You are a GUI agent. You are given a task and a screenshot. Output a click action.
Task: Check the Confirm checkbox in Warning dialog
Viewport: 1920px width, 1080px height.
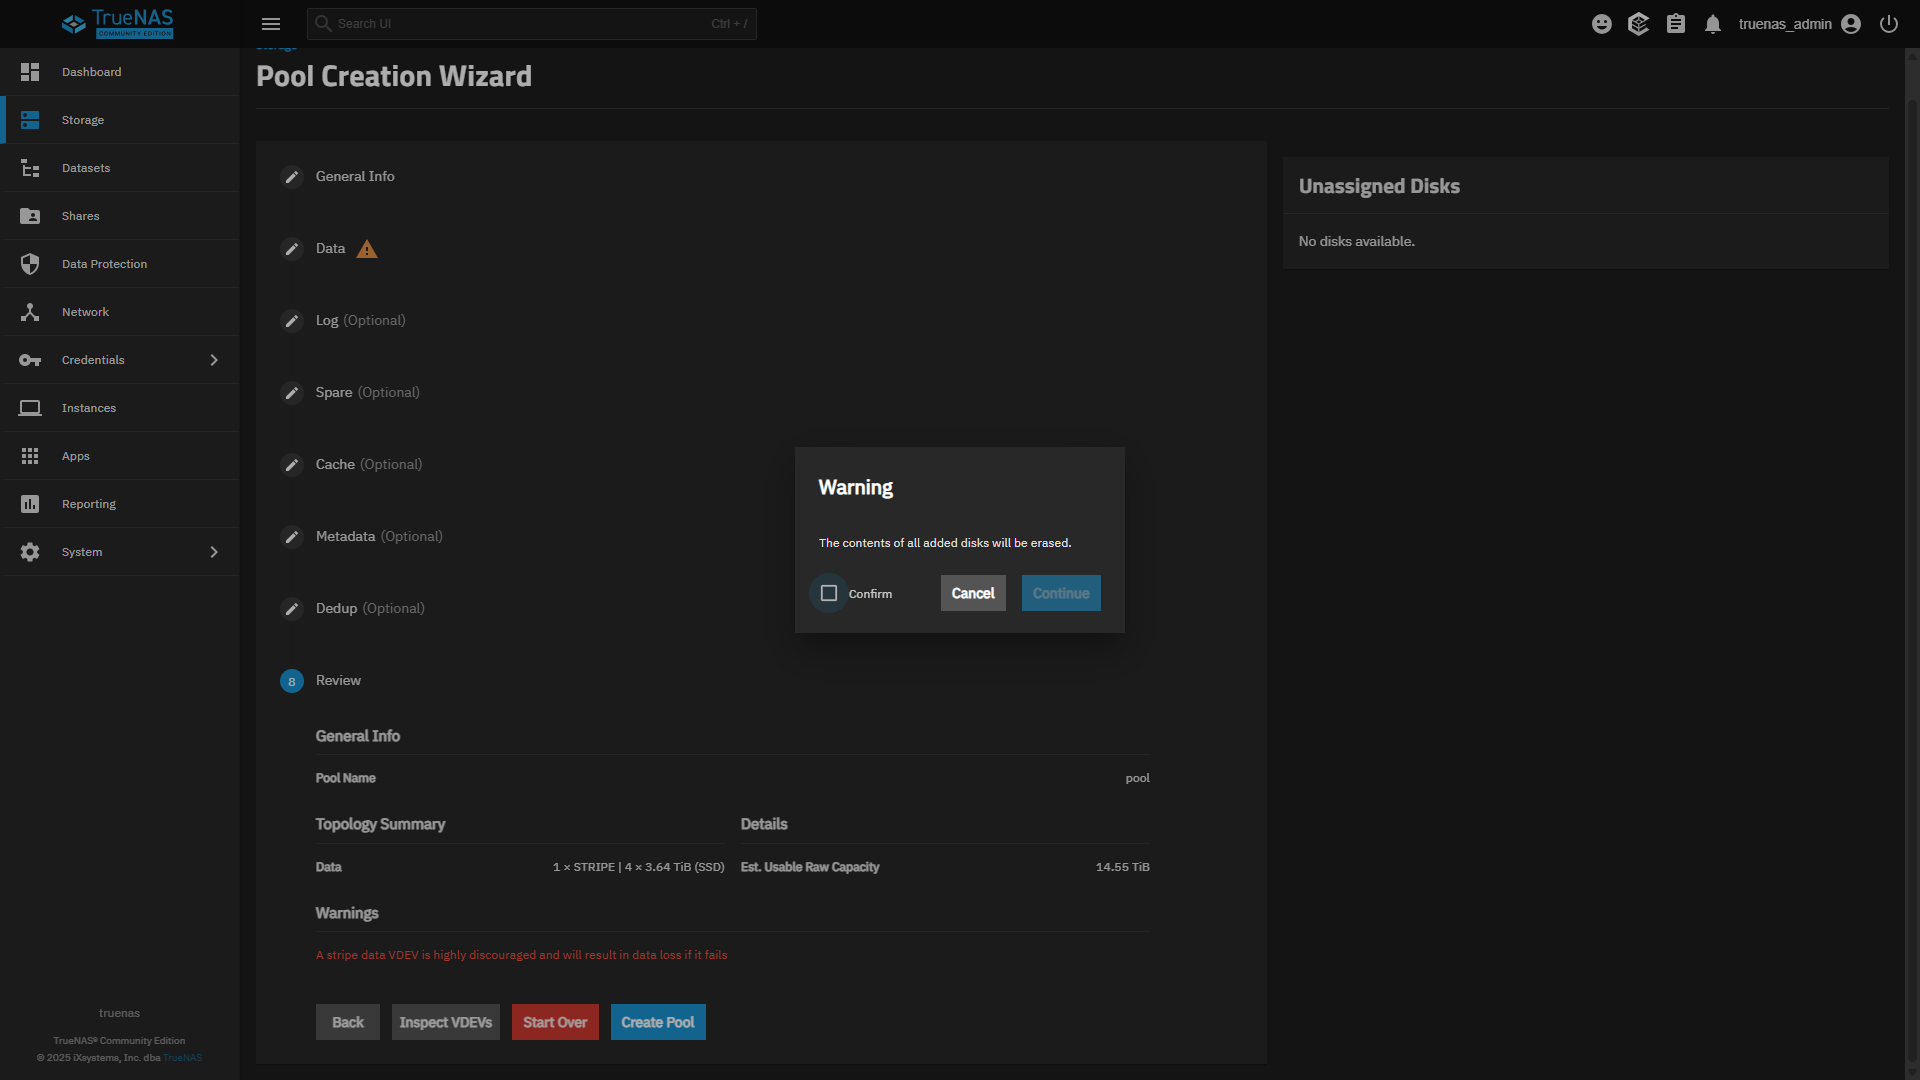[829, 593]
